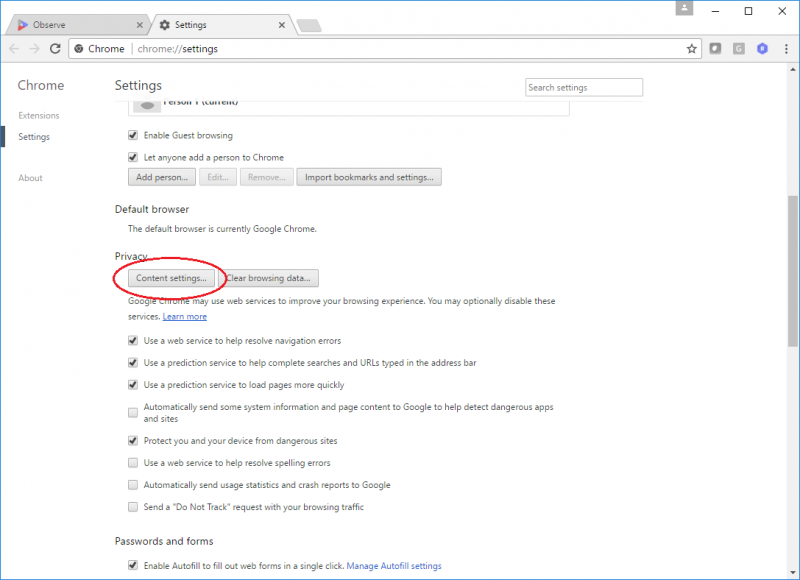Reload the page with refresh icon
This screenshot has width=800, height=580.
(x=55, y=49)
